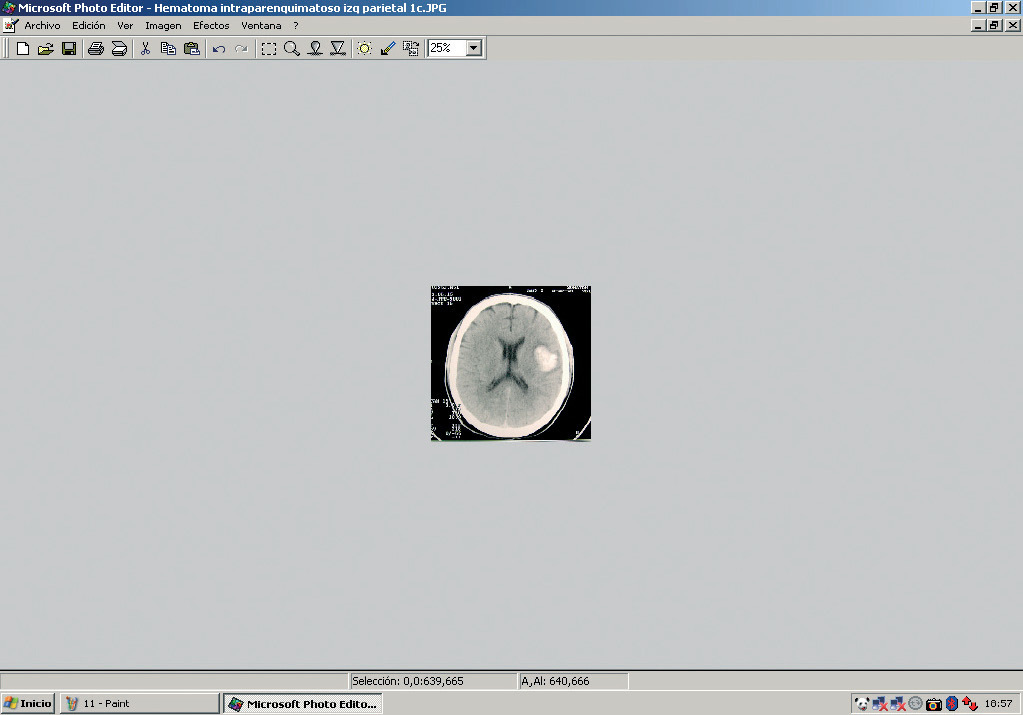Image resolution: width=1023 pixels, height=715 pixels.
Task: Activate the Zoom magnifier tool
Action: coord(292,48)
